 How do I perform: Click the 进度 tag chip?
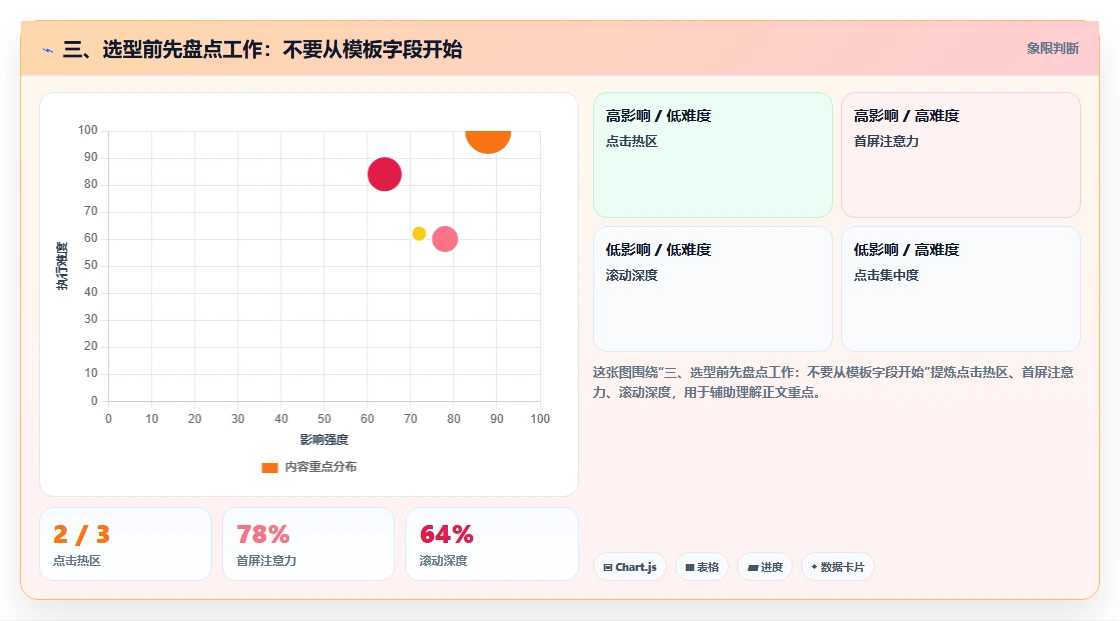pyautogui.click(x=765, y=567)
